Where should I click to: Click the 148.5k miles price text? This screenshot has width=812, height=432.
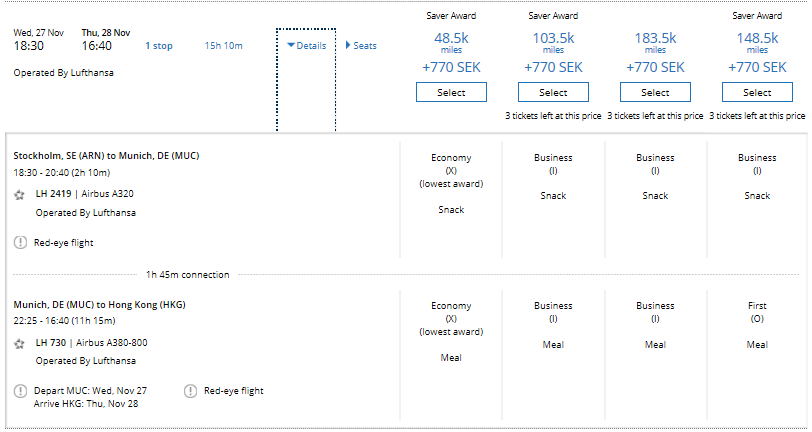coord(757,38)
